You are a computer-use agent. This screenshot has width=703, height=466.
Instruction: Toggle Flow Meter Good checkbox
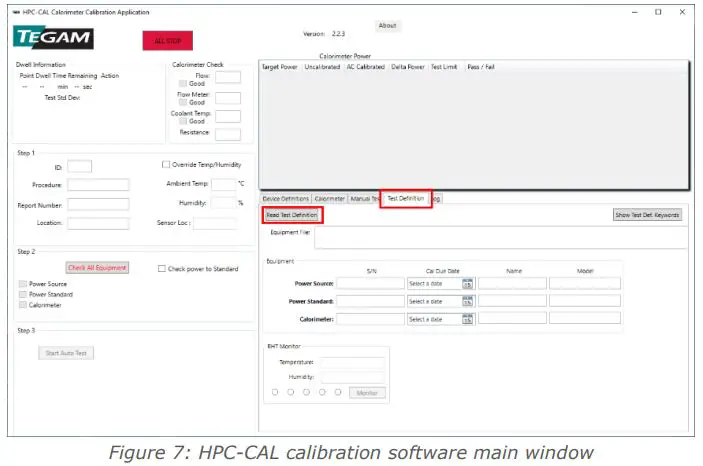tap(183, 102)
